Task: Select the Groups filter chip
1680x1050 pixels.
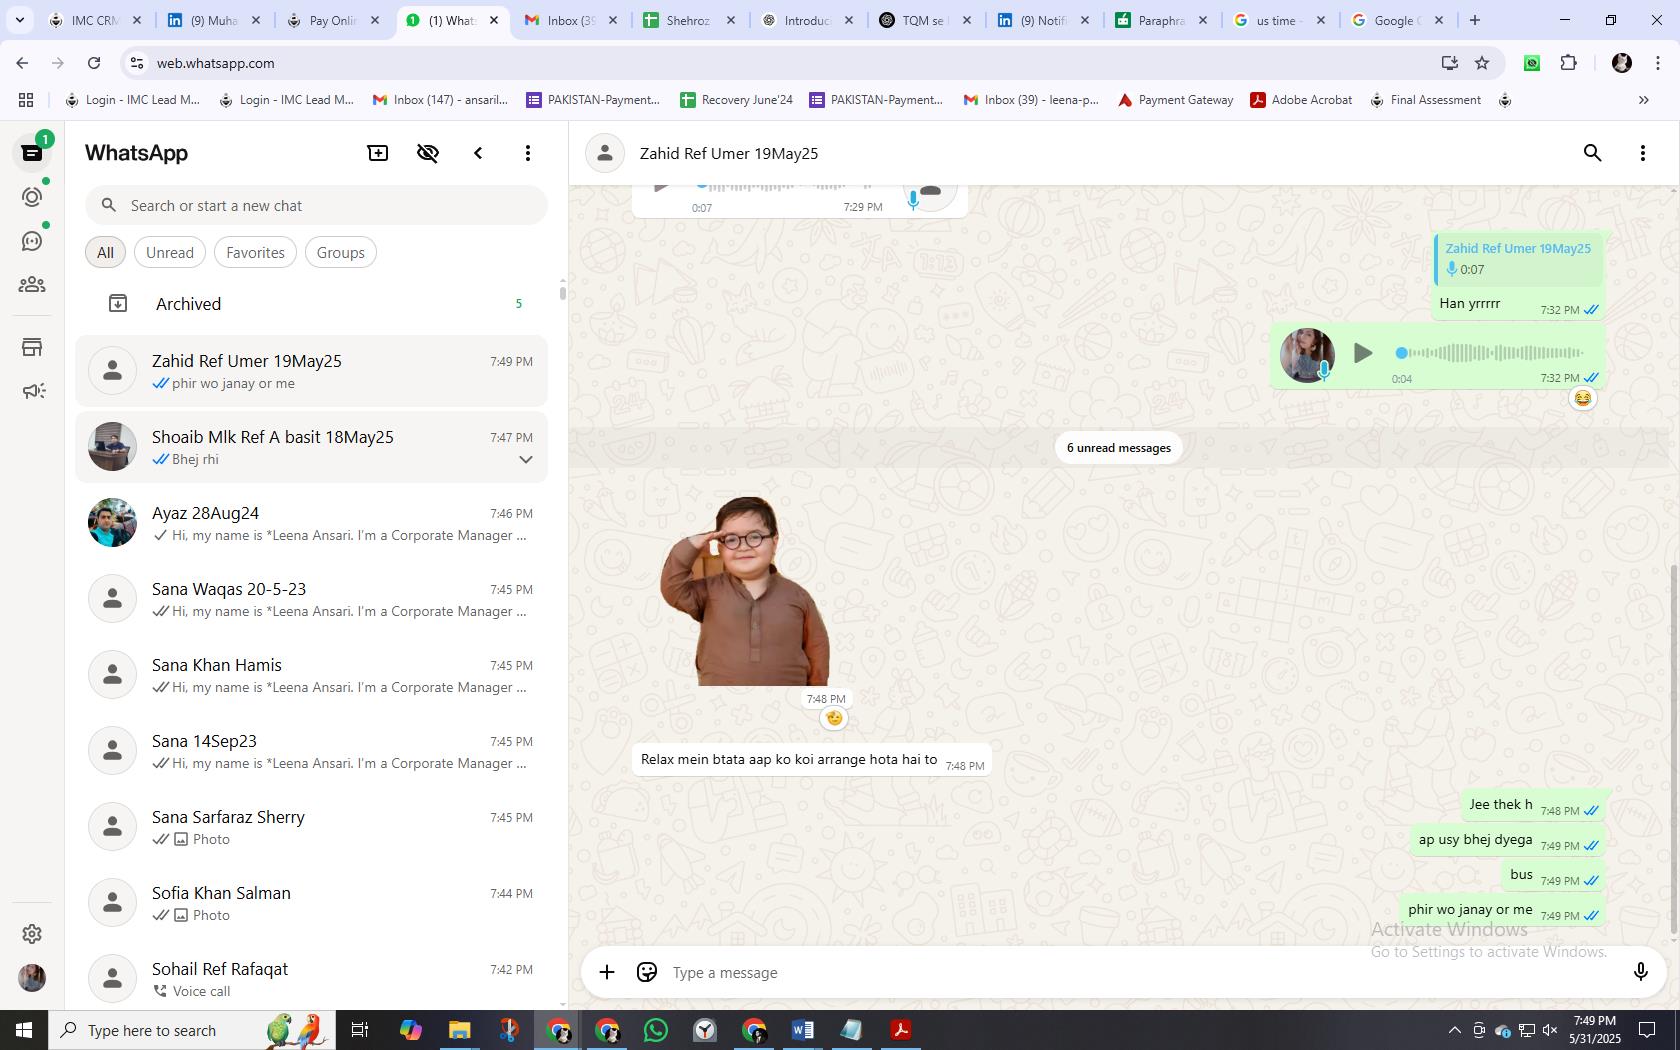Action: tap(341, 253)
